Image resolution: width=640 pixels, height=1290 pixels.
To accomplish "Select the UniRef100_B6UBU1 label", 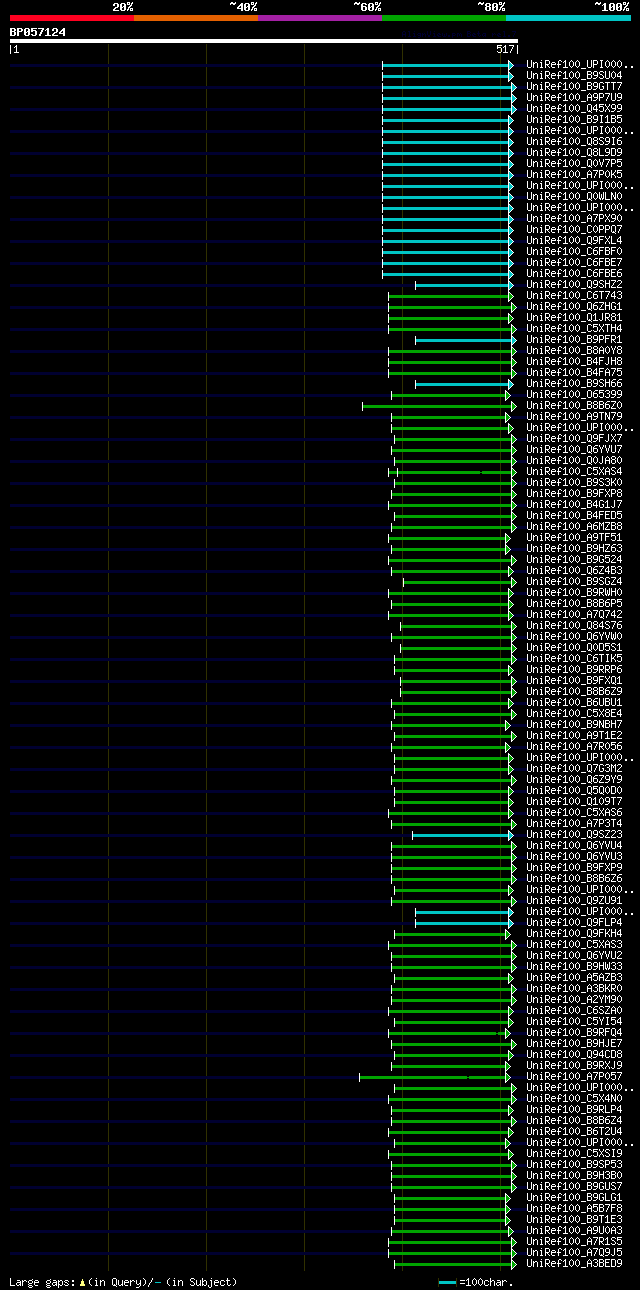I will (574, 703).
